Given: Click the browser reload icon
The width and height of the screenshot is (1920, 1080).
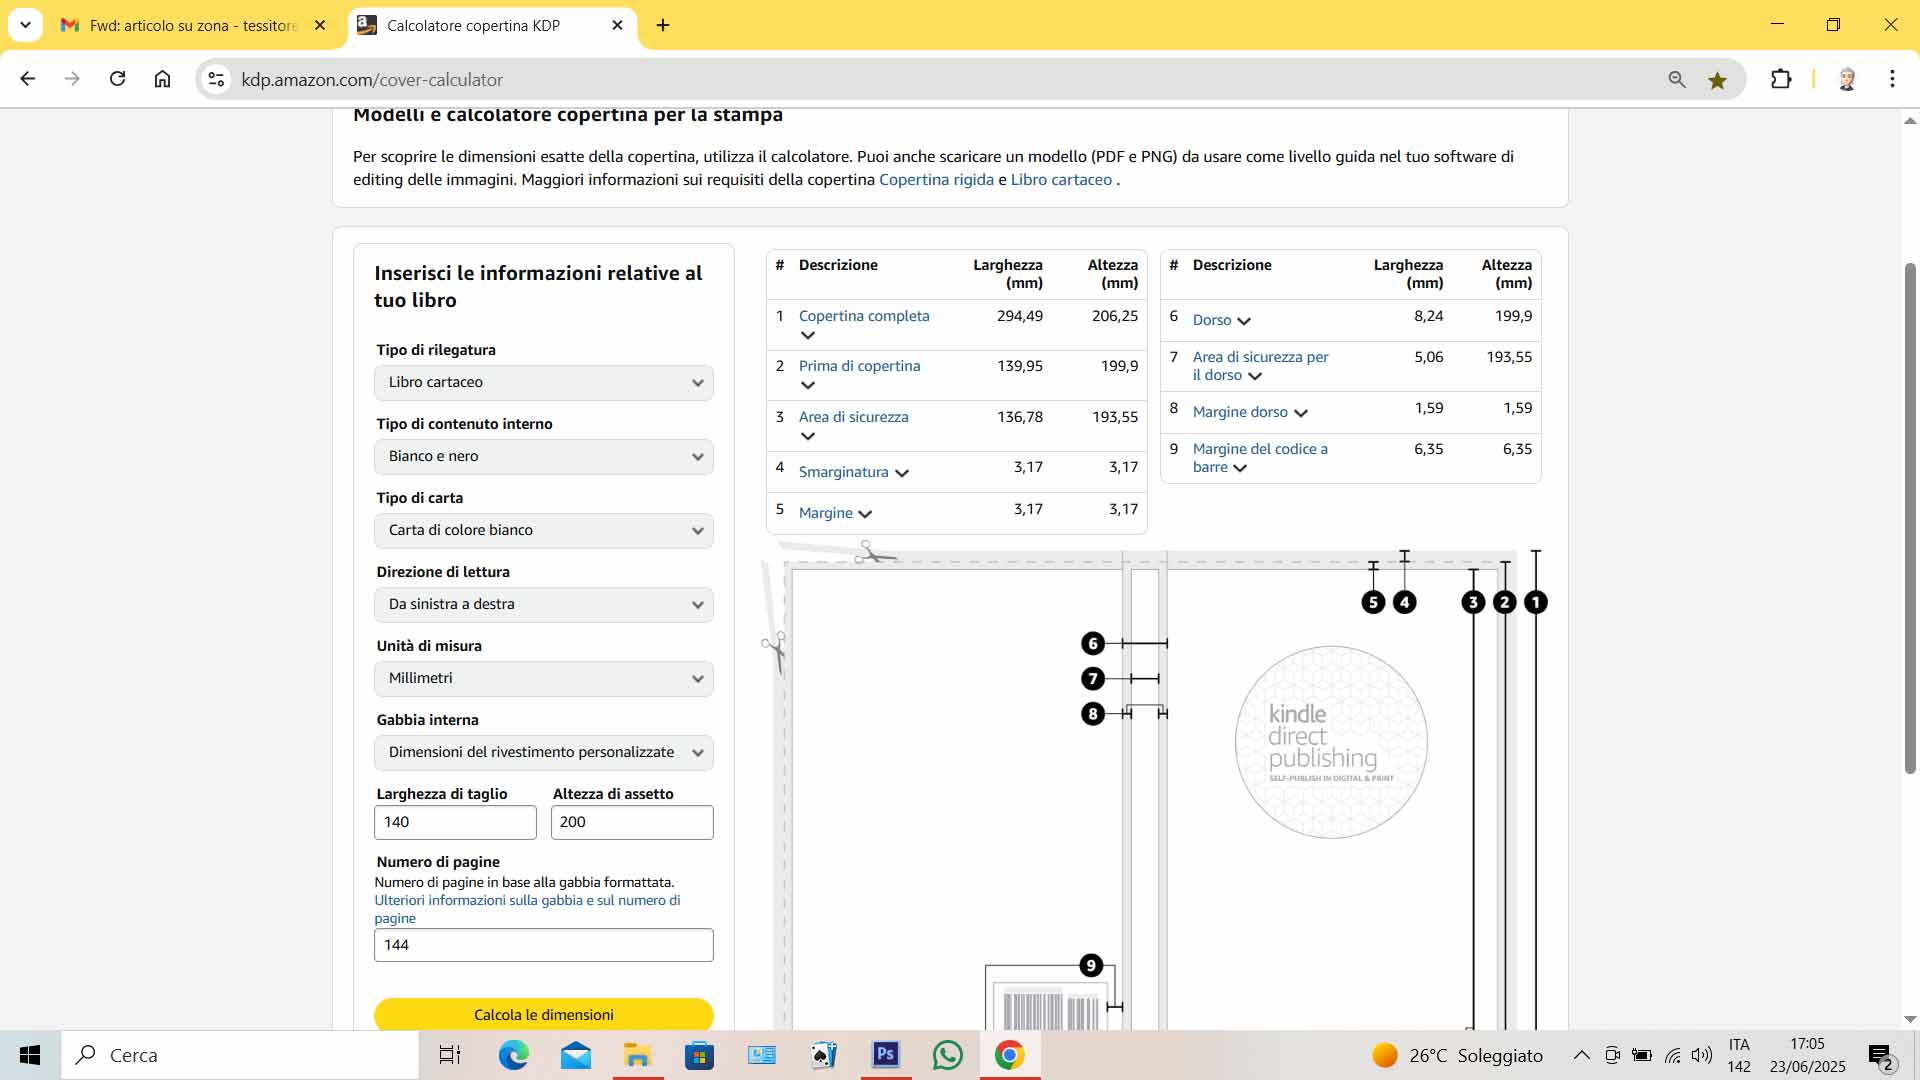Looking at the screenshot, I should pyautogui.click(x=117, y=79).
